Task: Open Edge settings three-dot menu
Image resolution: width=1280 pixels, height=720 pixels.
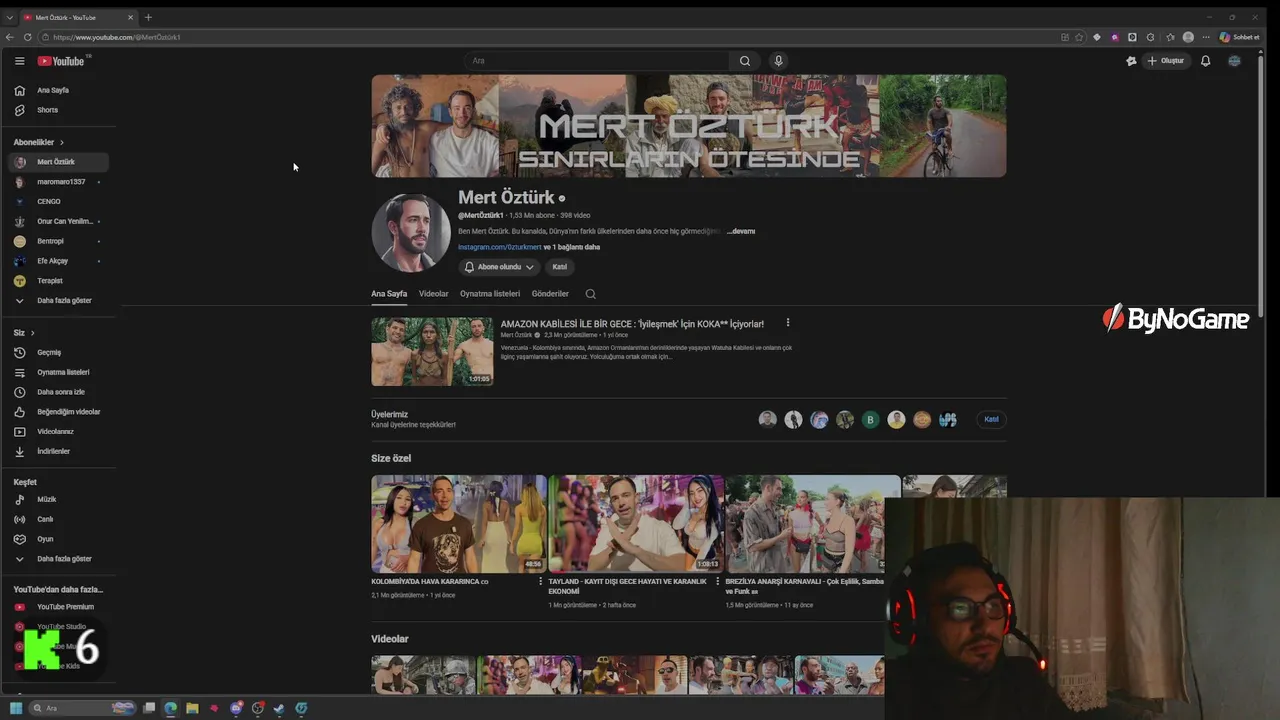Action: click(1206, 37)
